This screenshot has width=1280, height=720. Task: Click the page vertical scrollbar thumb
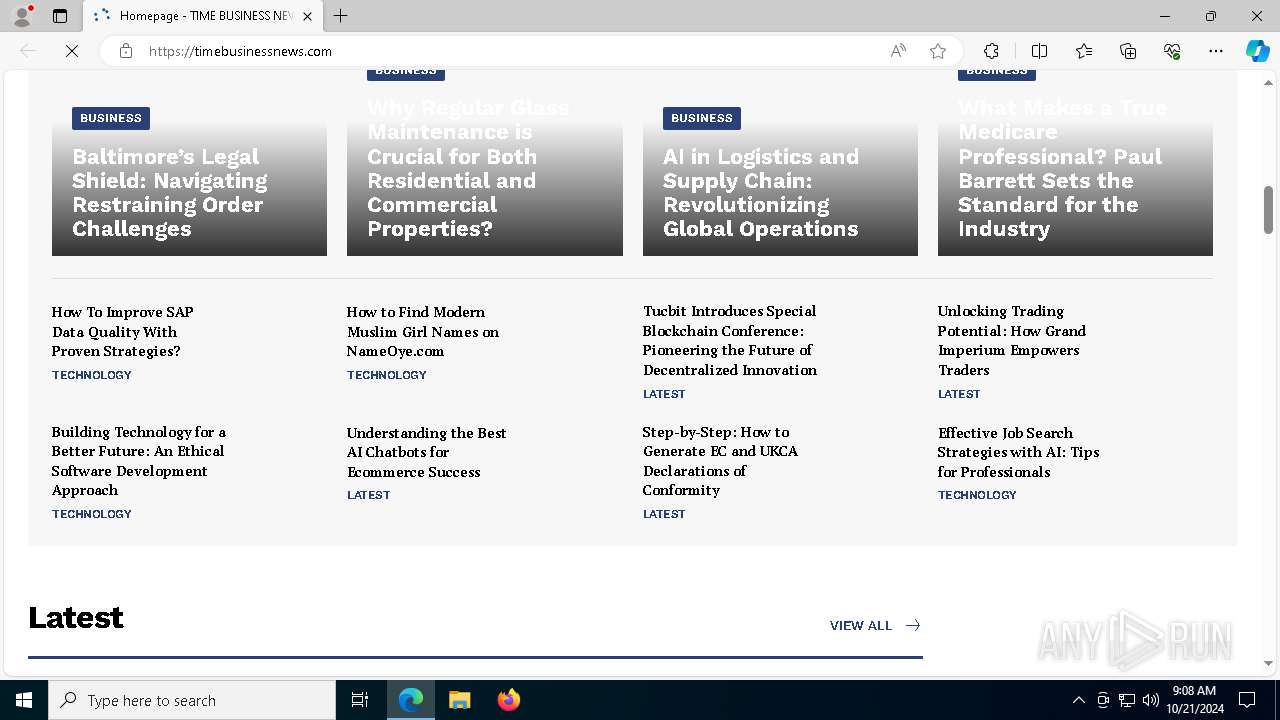1269,210
